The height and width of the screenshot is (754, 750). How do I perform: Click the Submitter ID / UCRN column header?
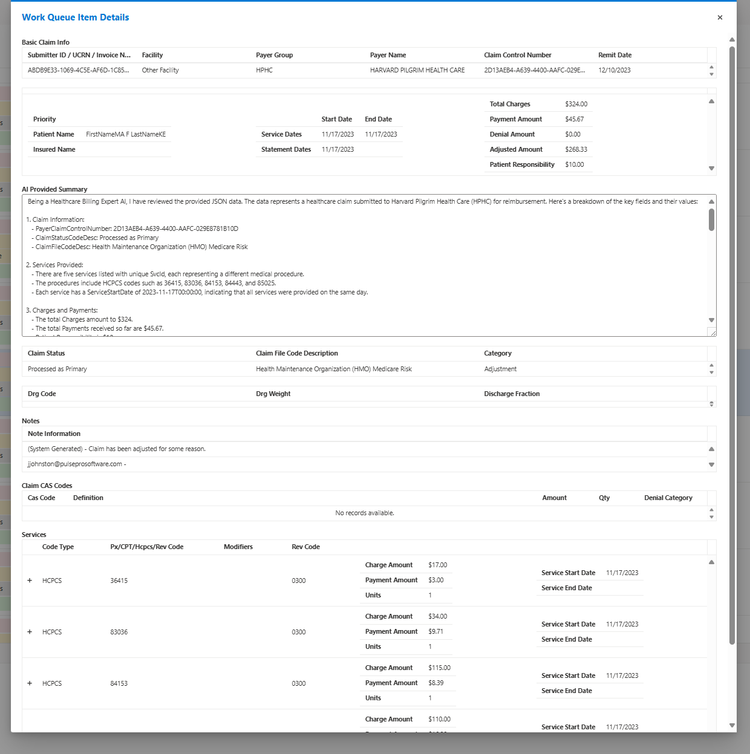[79, 55]
